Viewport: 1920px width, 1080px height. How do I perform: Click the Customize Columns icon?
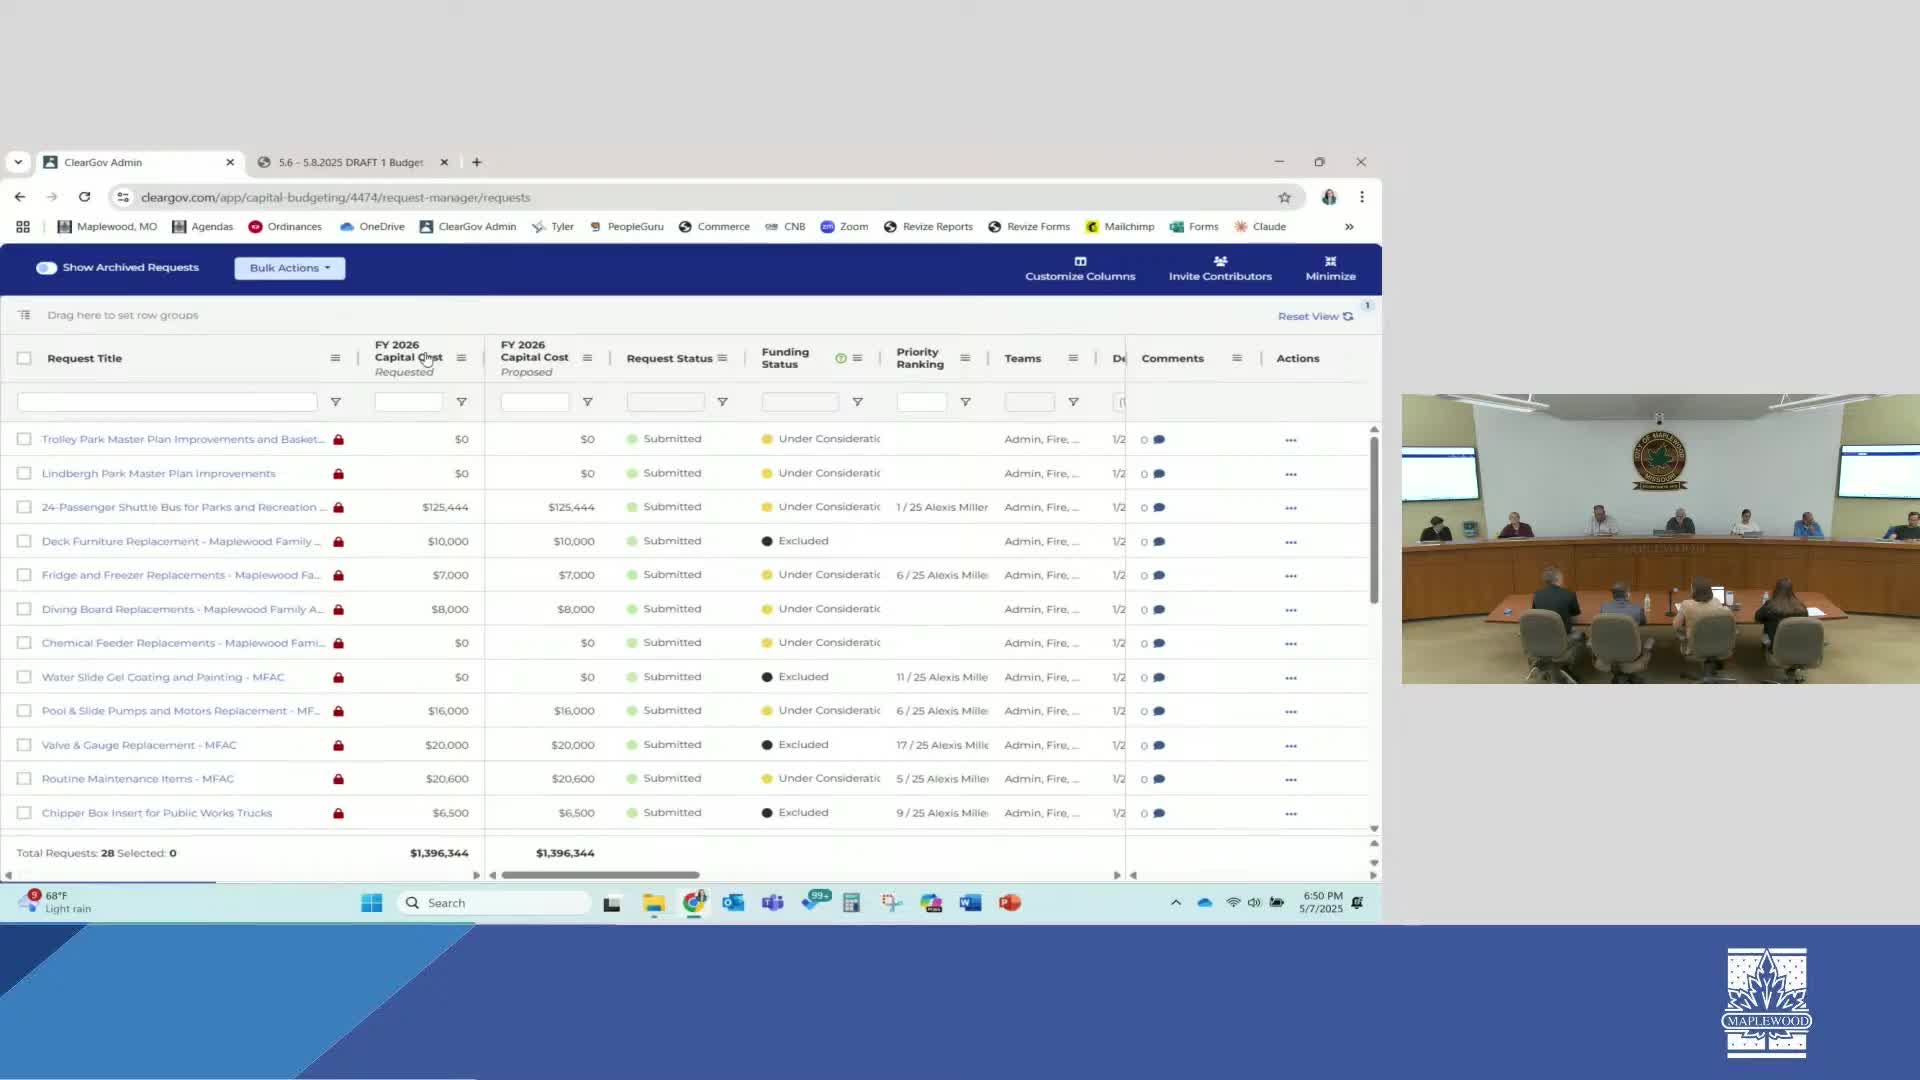coord(1080,261)
